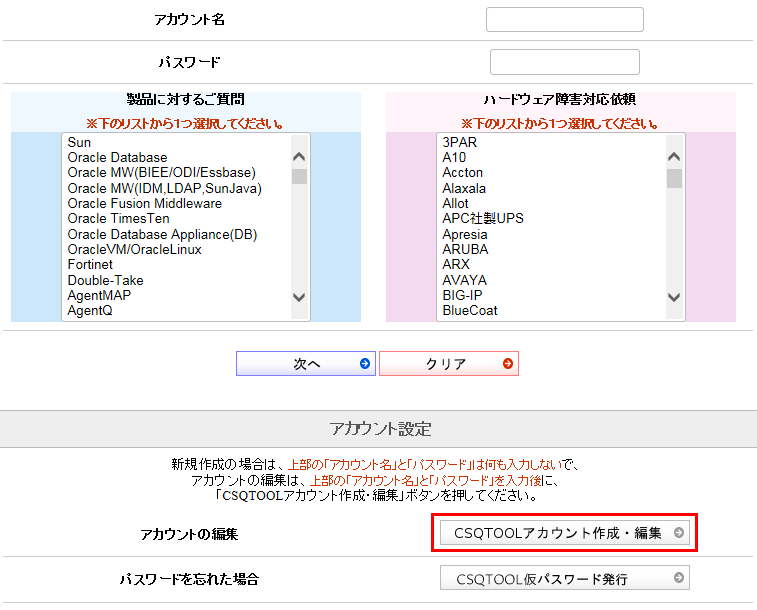Select Accton in hardware list
This screenshot has height=610, width=757.
click(463, 173)
